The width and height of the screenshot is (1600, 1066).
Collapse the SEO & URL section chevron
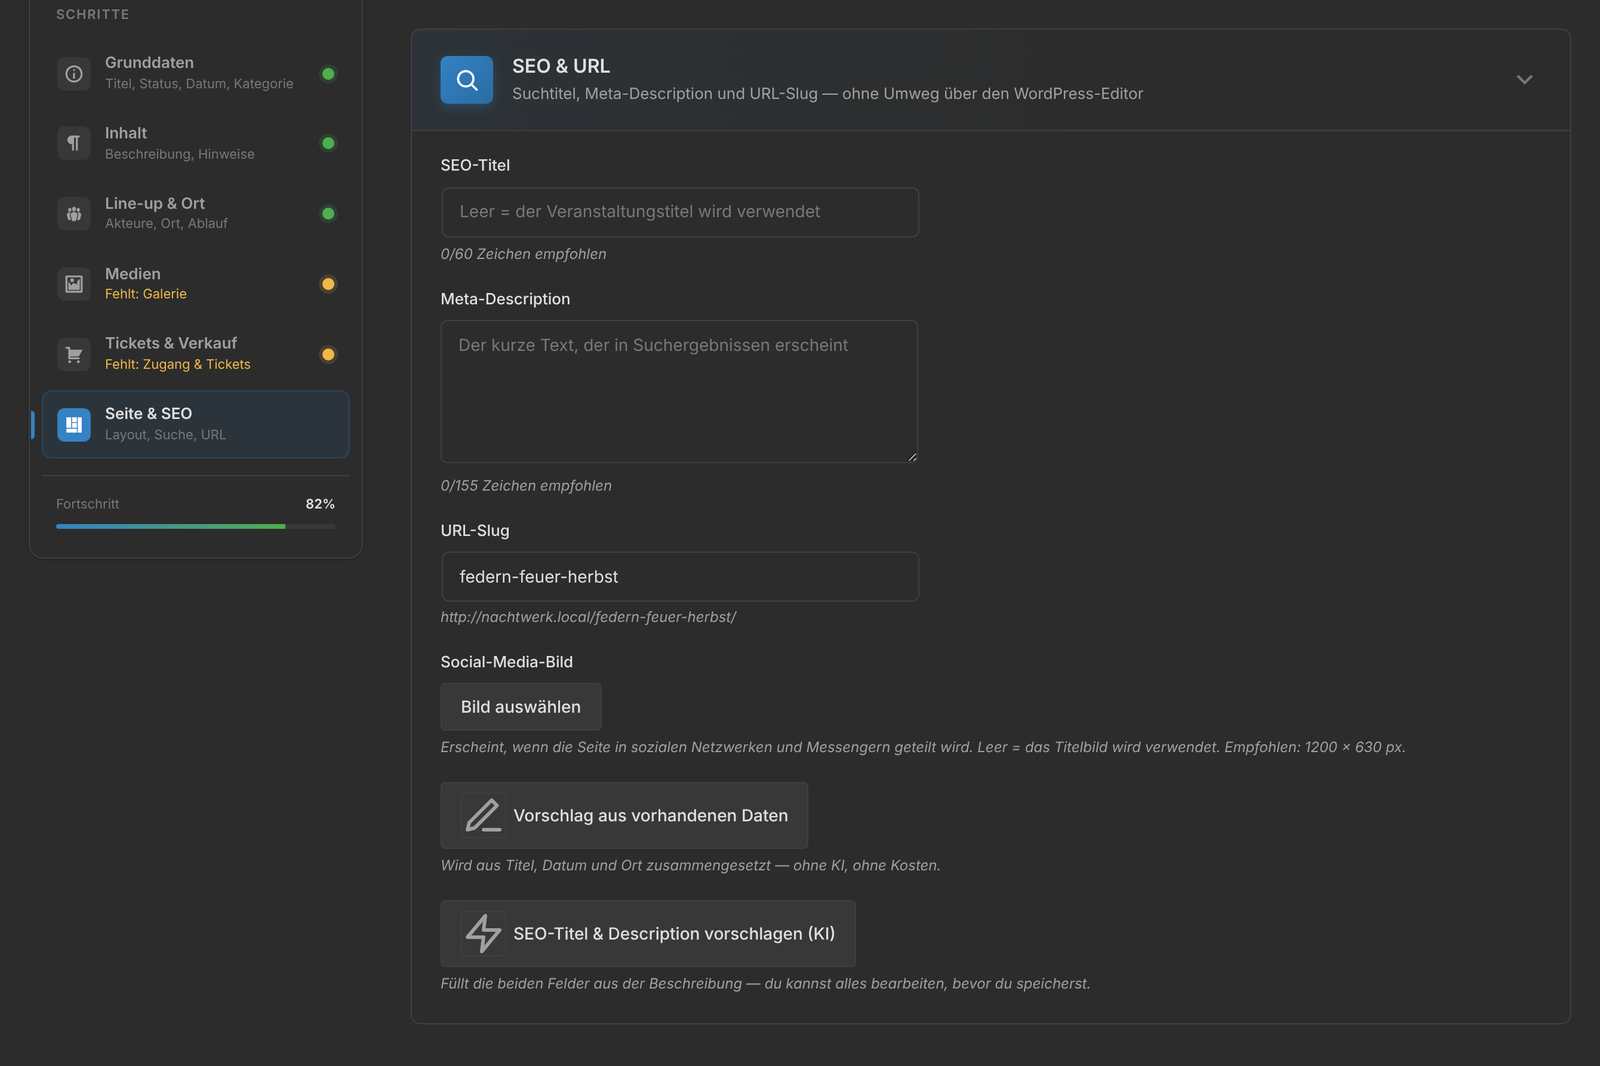(1524, 80)
